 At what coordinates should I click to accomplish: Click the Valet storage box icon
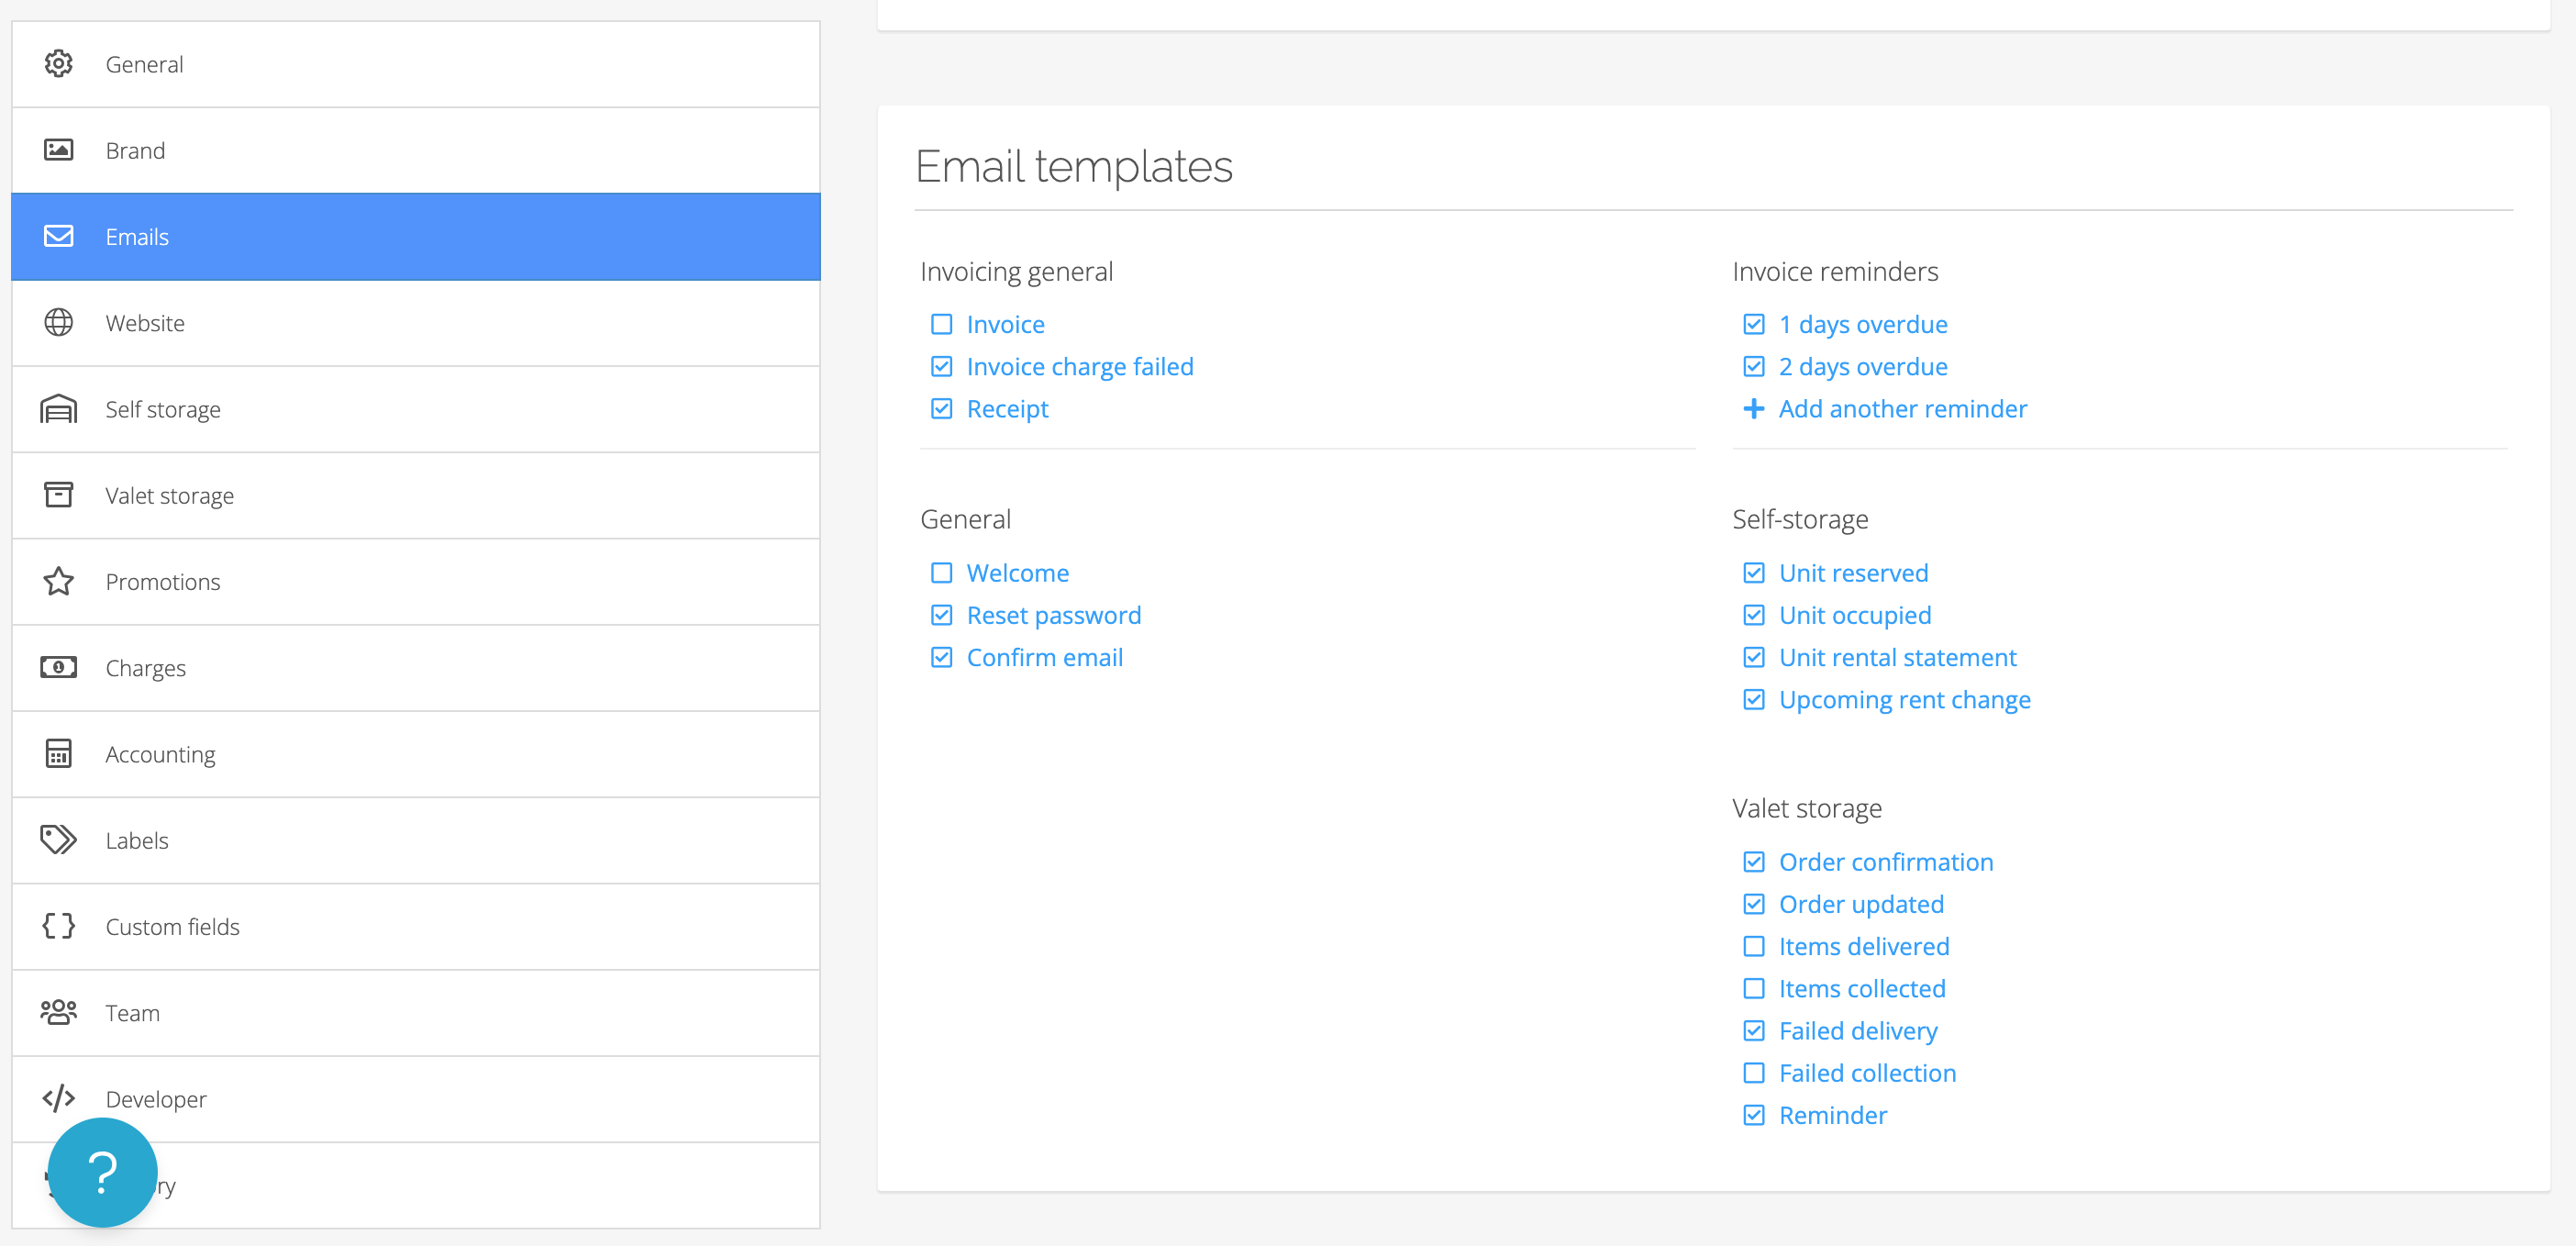tap(58, 495)
